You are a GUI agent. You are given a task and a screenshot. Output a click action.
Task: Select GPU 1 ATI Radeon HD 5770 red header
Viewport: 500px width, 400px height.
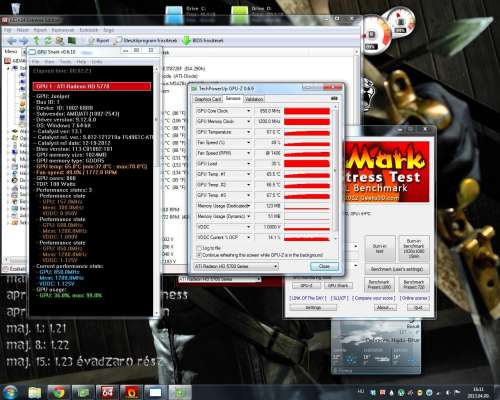[x=92, y=86]
